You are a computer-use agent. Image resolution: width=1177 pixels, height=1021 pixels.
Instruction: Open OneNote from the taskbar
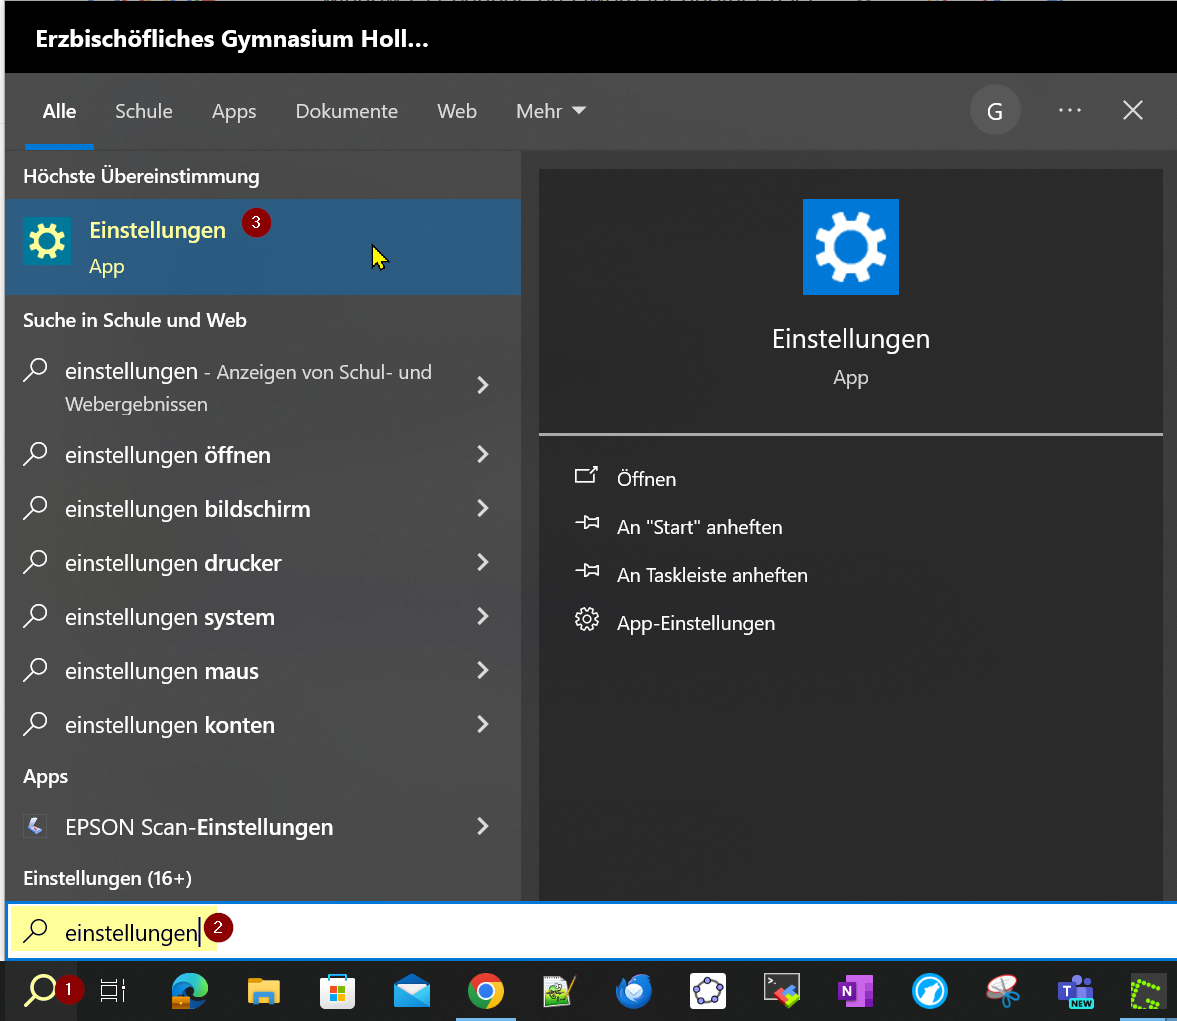coord(855,991)
